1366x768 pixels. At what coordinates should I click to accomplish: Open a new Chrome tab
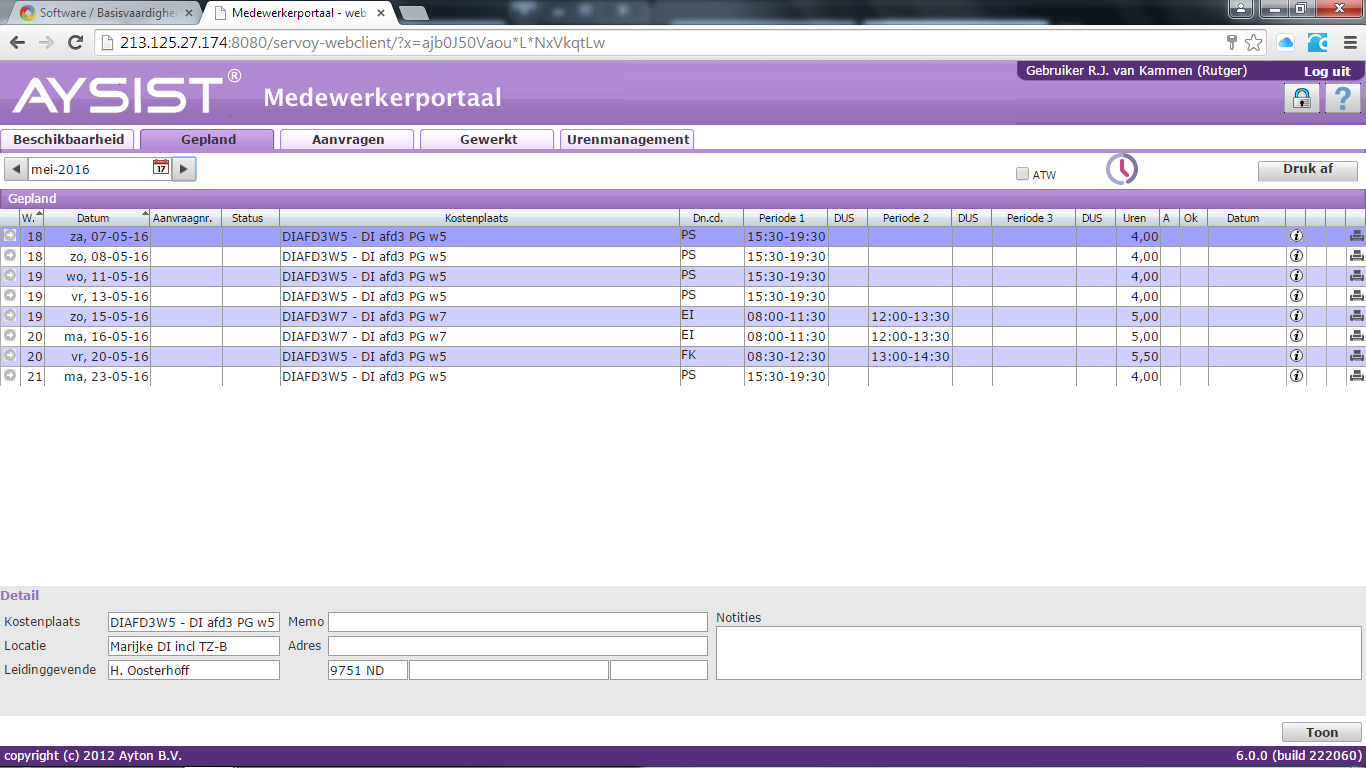click(413, 13)
